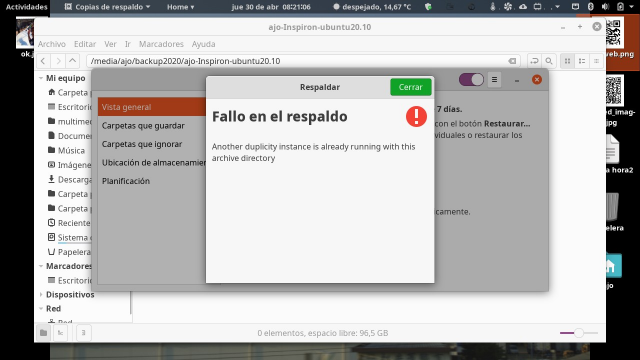Click the cloud sync tray icon
The height and width of the screenshot is (360, 640).
point(523,7)
